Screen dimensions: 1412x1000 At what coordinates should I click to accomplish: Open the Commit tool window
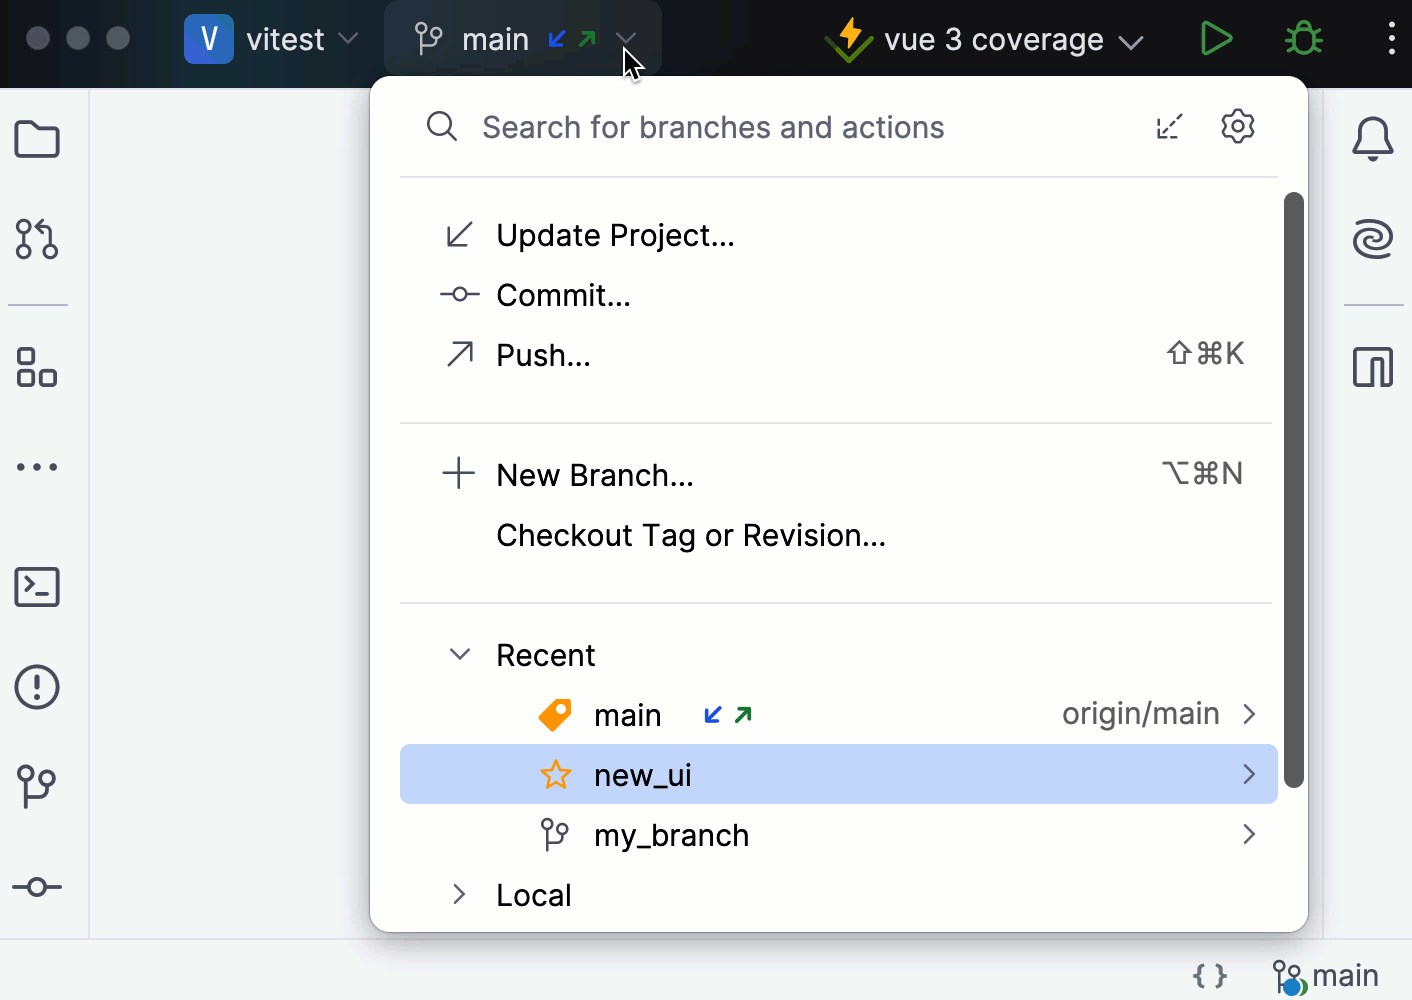[x=37, y=886]
